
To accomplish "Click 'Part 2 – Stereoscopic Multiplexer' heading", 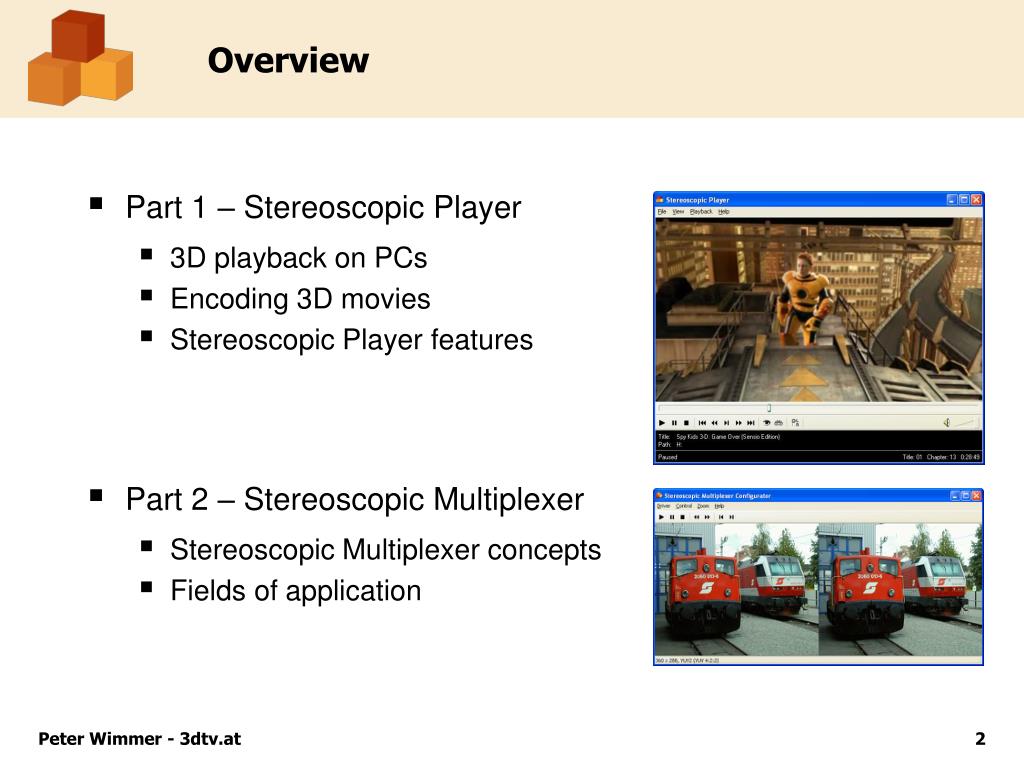I will [x=355, y=500].
